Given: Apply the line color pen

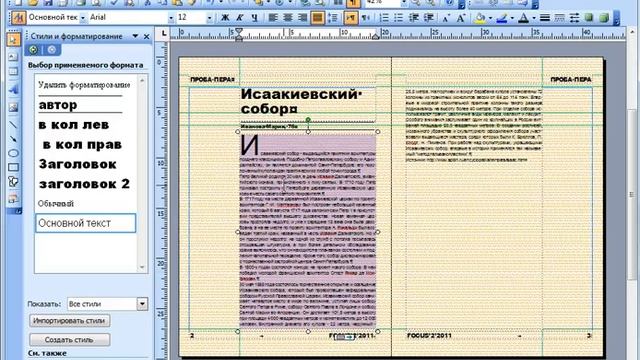Looking at the screenshot, I should [502, 18].
